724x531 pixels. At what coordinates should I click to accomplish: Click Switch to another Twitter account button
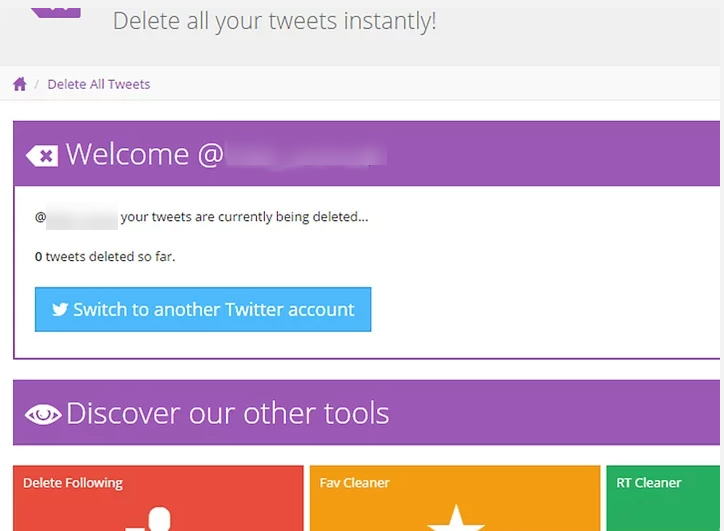[203, 309]
